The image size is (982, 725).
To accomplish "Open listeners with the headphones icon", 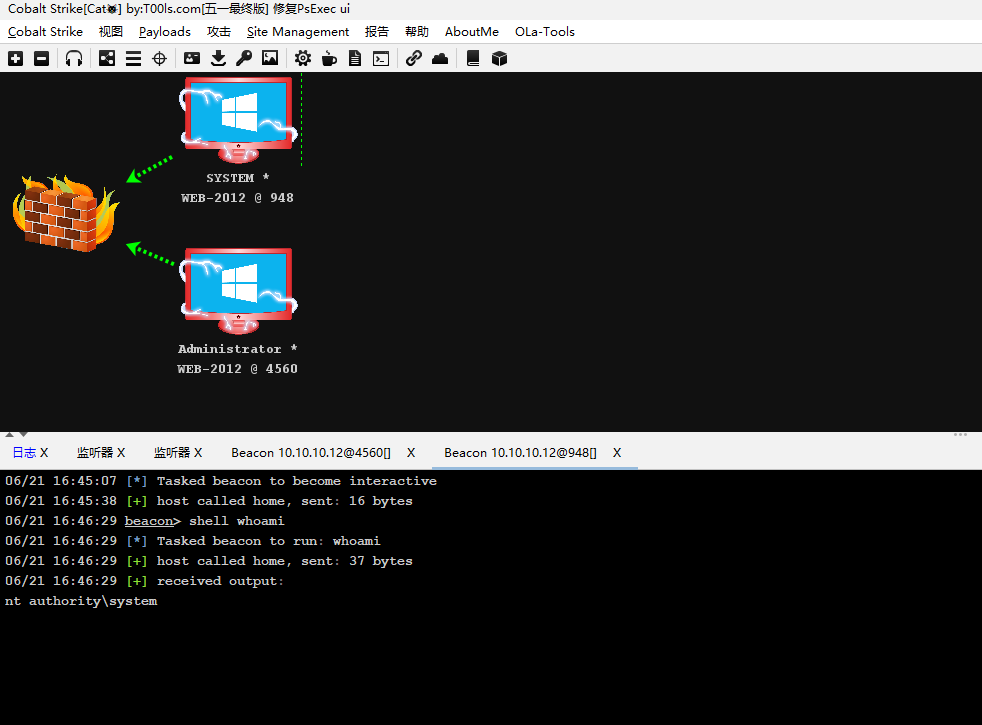I will 74,59.
